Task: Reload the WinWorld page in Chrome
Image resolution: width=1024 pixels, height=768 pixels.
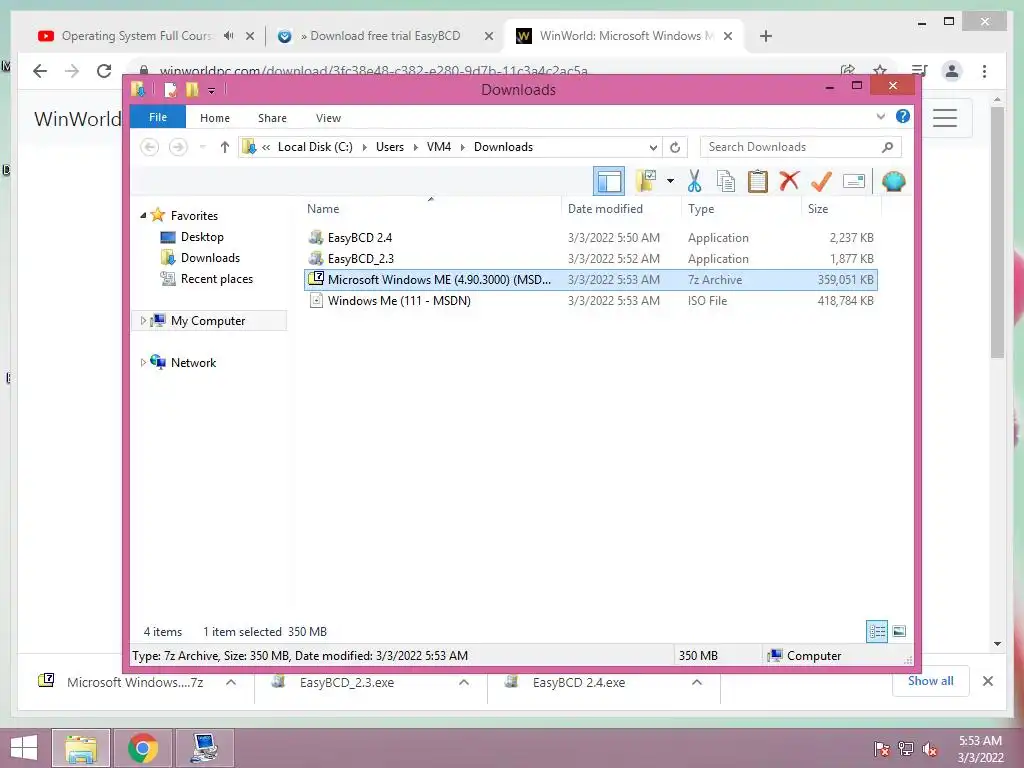Action: point(104,71)
